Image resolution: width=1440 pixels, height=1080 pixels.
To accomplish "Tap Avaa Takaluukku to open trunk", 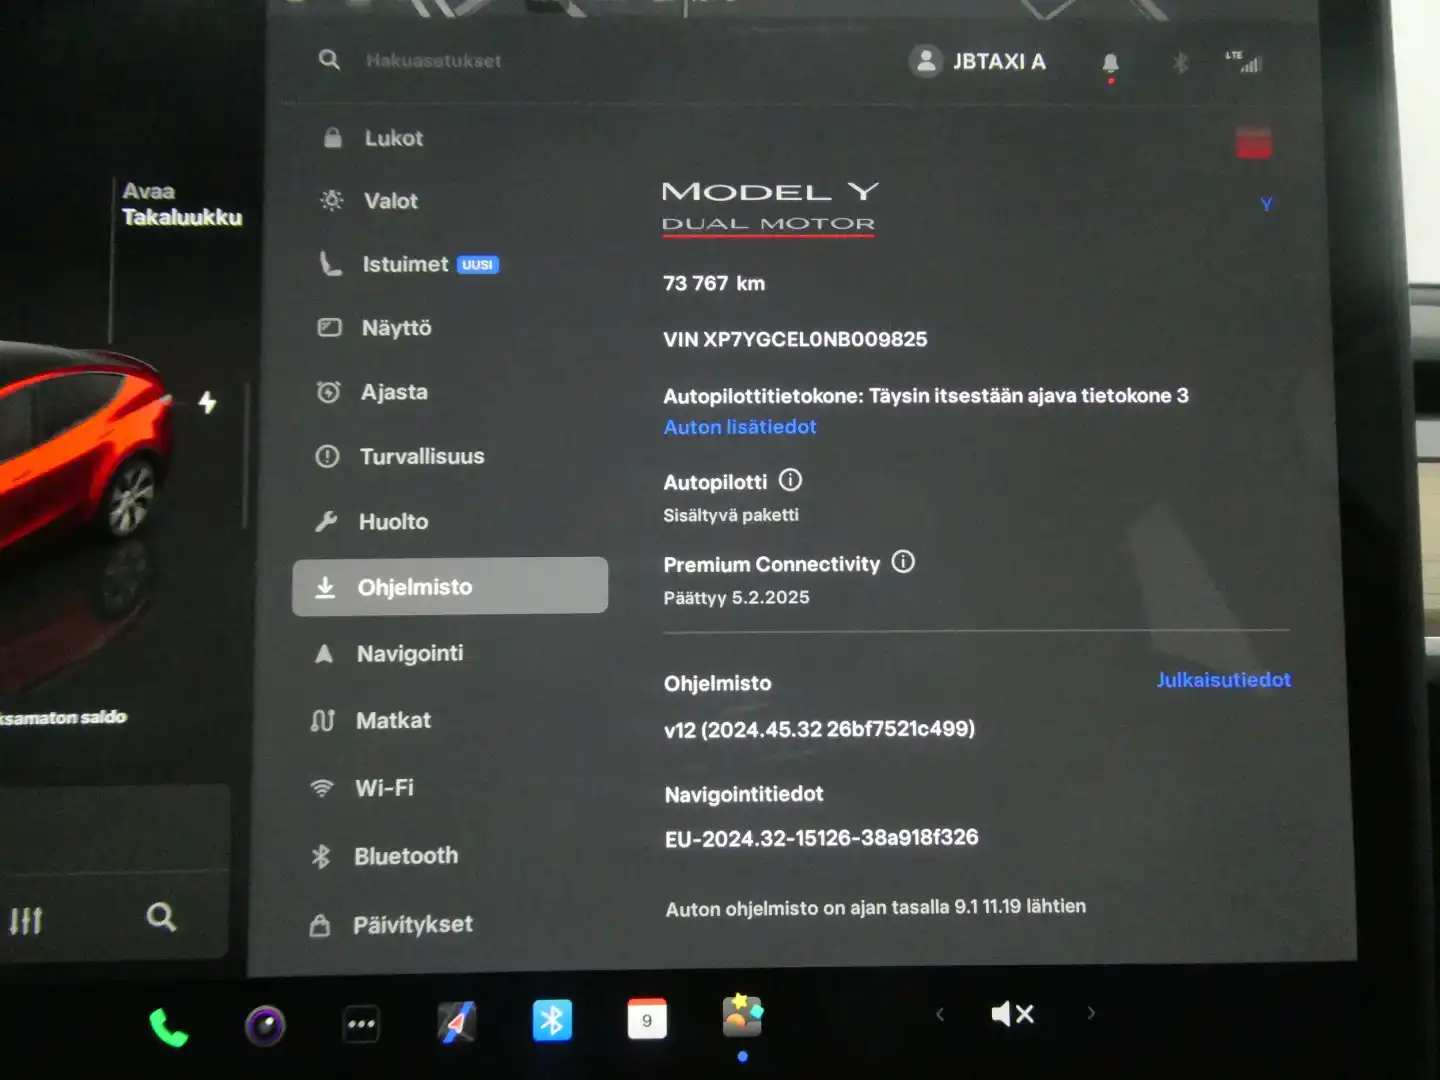I will 181,204.
